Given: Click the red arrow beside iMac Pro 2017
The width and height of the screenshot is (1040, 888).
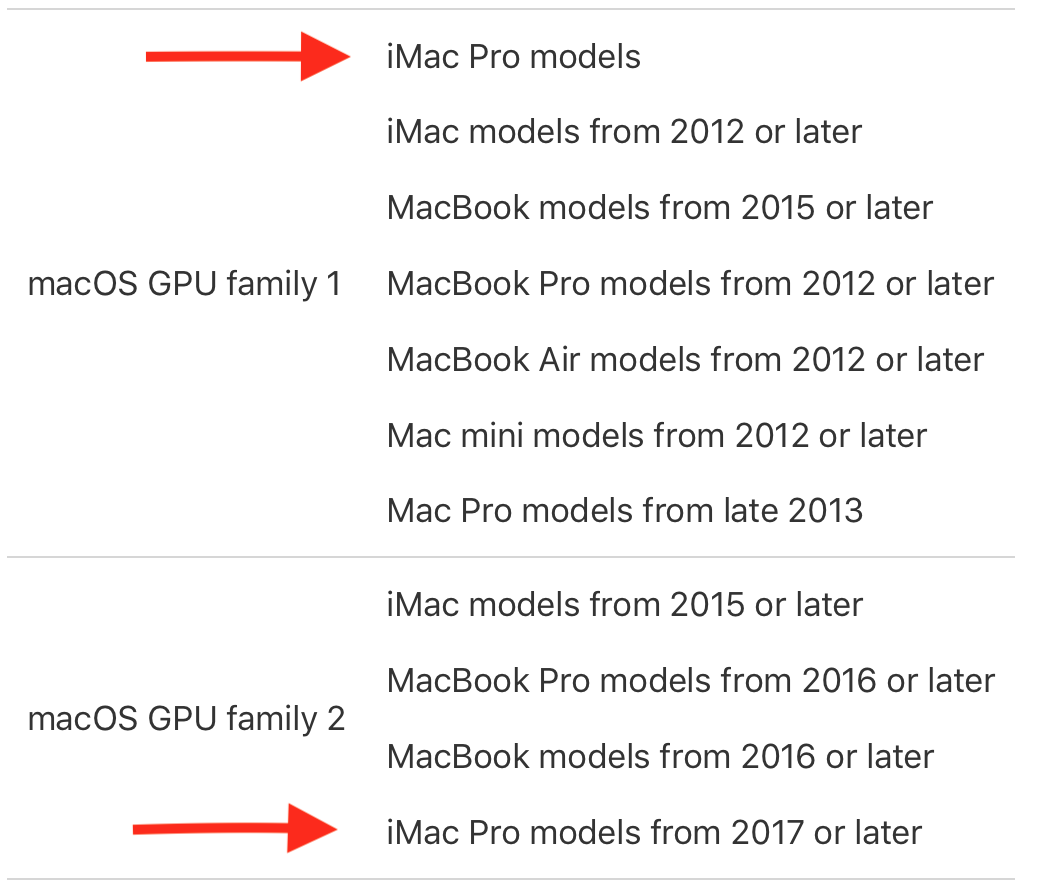Looking at the screenshot, I should click(235, 828).
